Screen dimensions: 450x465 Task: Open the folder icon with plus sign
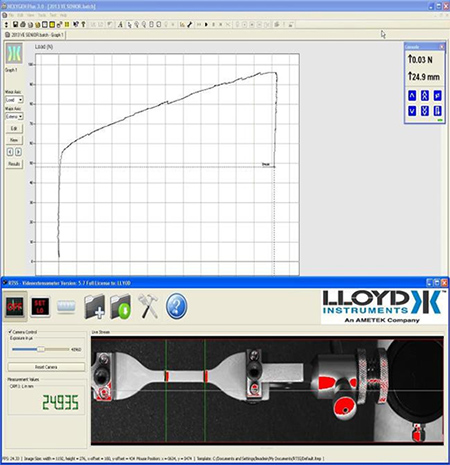(x=94, y=306)
